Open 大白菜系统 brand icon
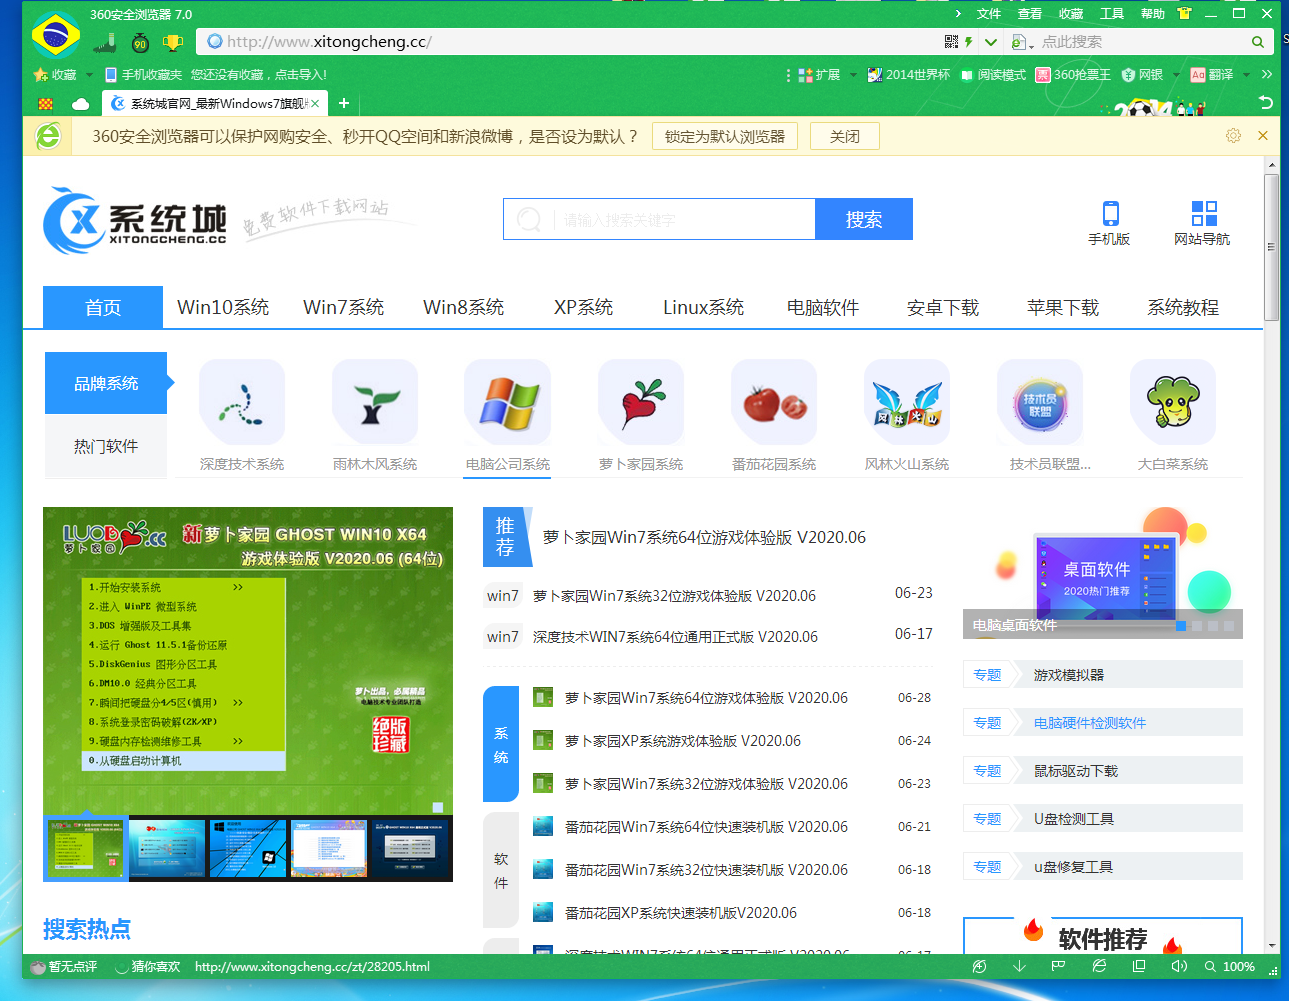The height and width of the screenshot is (1001, 1289). pos(1173,402)
